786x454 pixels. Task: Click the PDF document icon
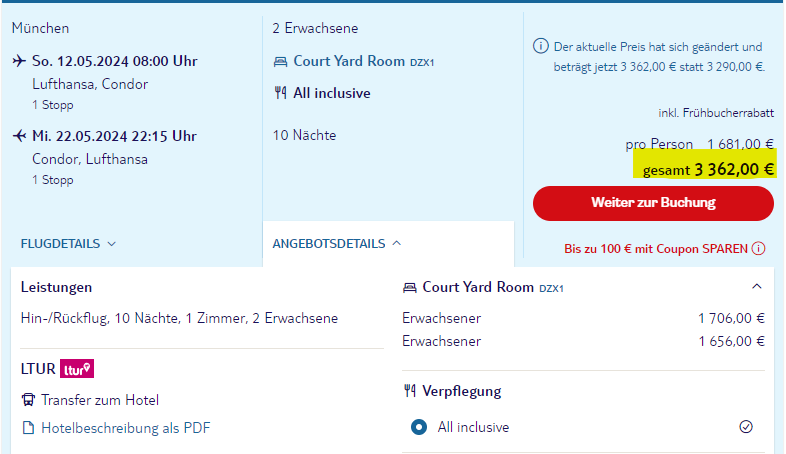coord(29,428)
